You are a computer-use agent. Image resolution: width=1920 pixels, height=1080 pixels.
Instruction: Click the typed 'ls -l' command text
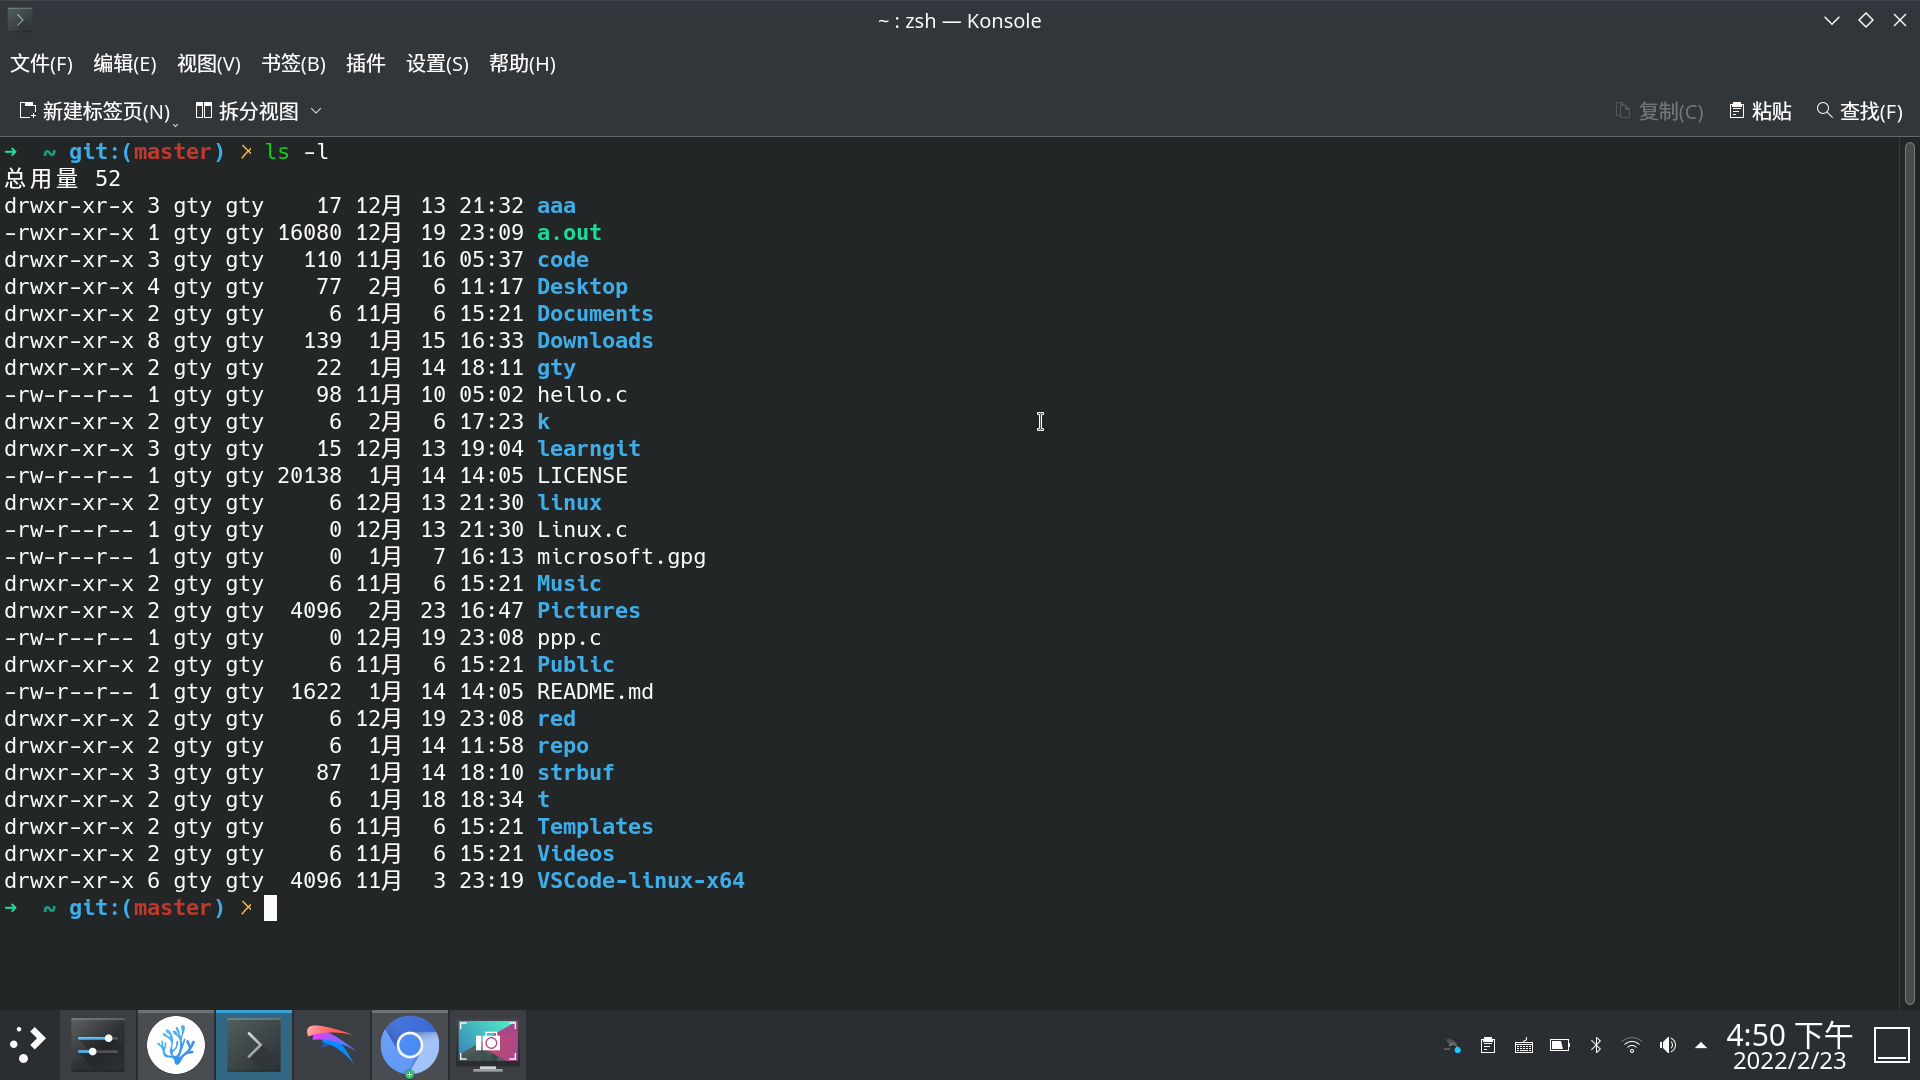(297, 152)
